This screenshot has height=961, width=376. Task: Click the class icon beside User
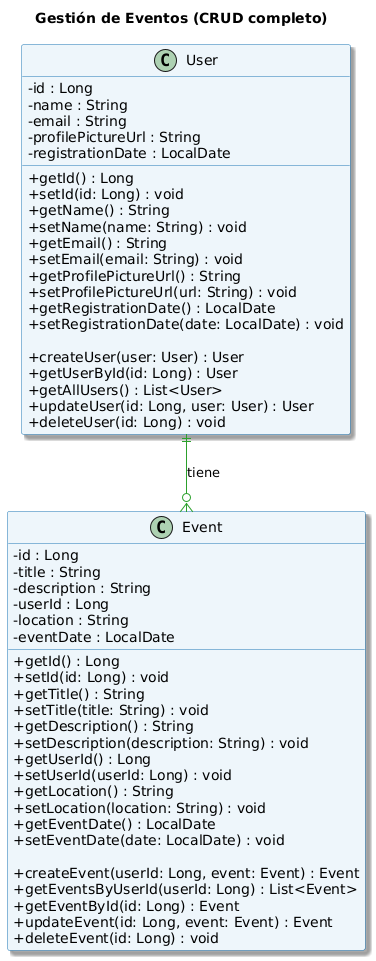click(x=166, y=61)
